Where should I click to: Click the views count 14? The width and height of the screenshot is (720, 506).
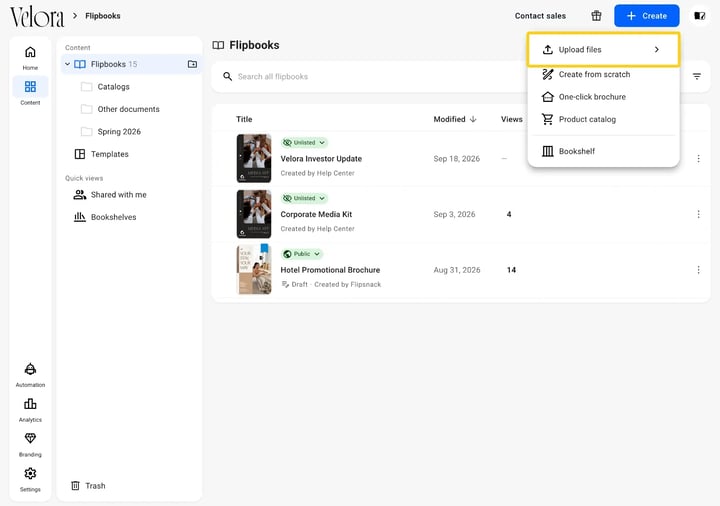tap(511, 270)
